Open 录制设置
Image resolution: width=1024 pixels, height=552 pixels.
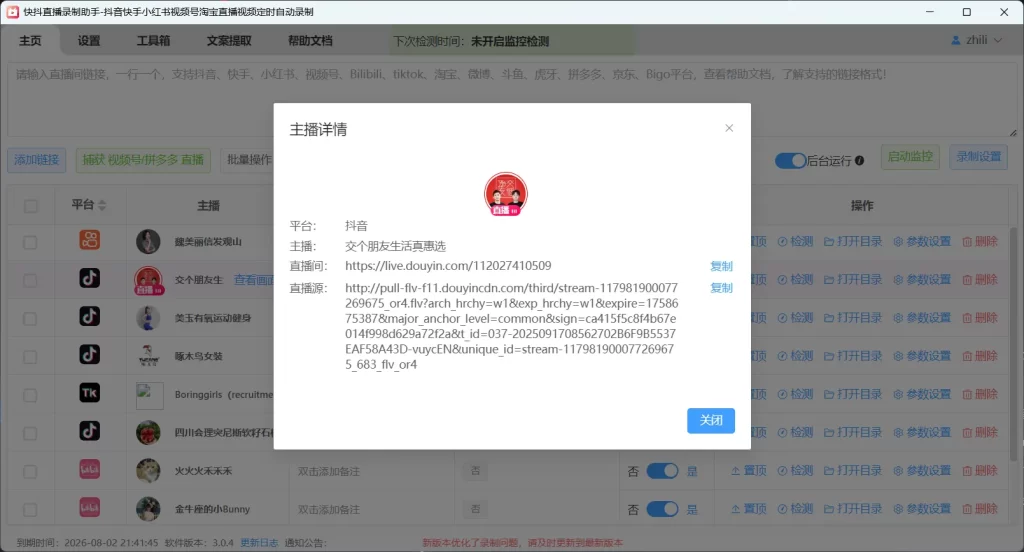[x=978, y=157]
